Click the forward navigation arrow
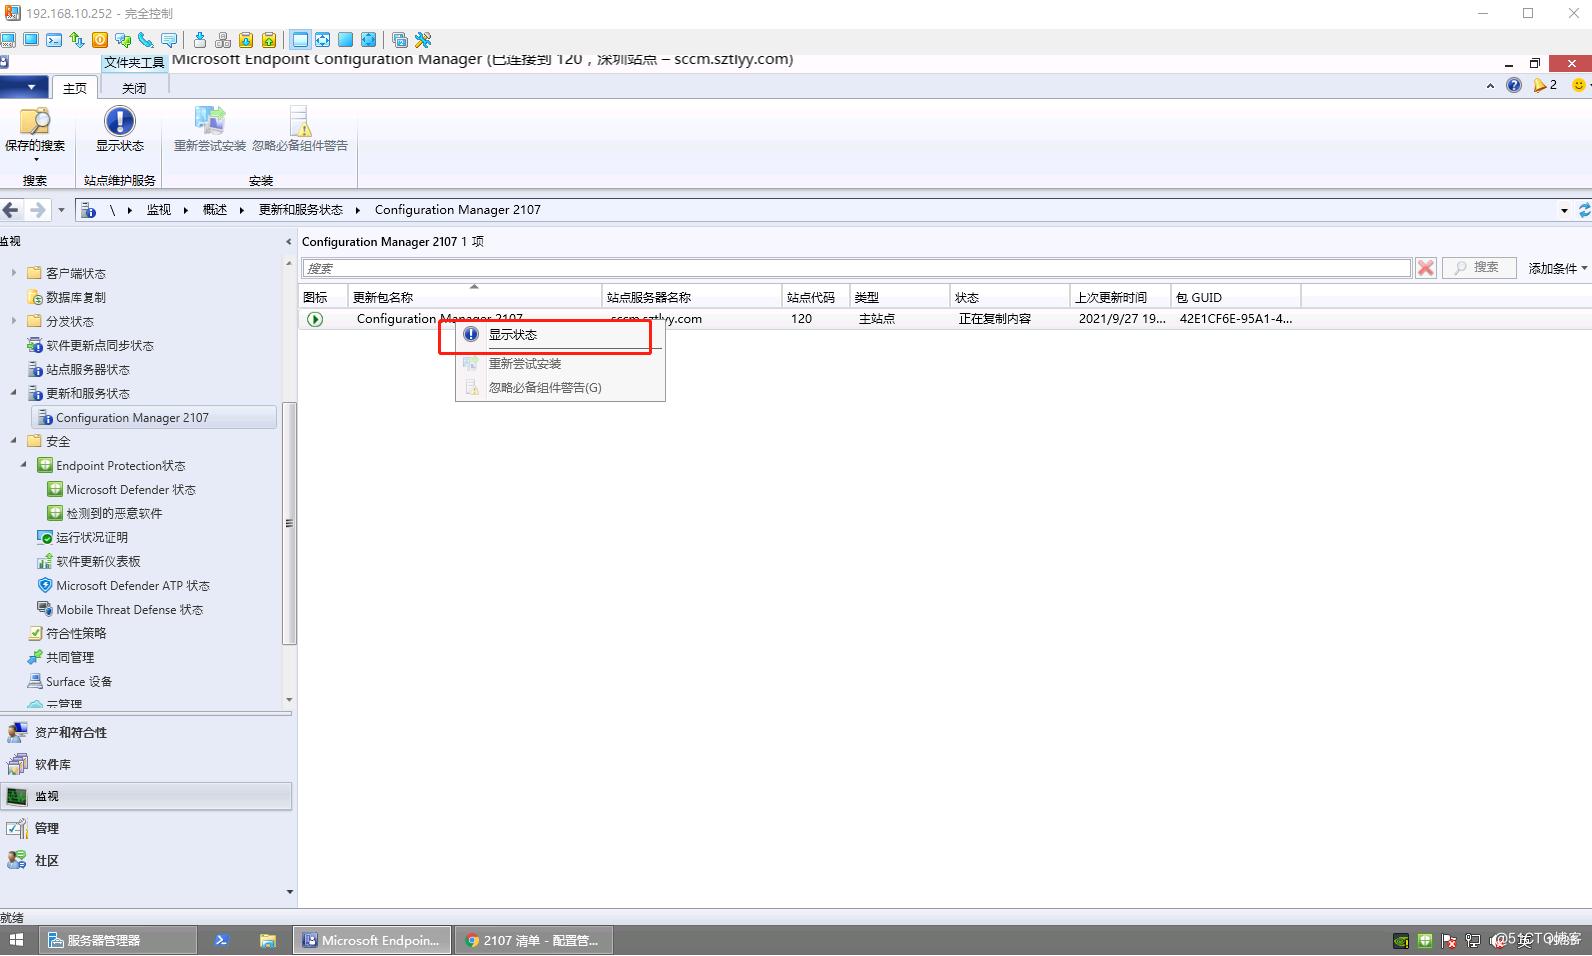 pyautogui.click(x=38, y=210)
